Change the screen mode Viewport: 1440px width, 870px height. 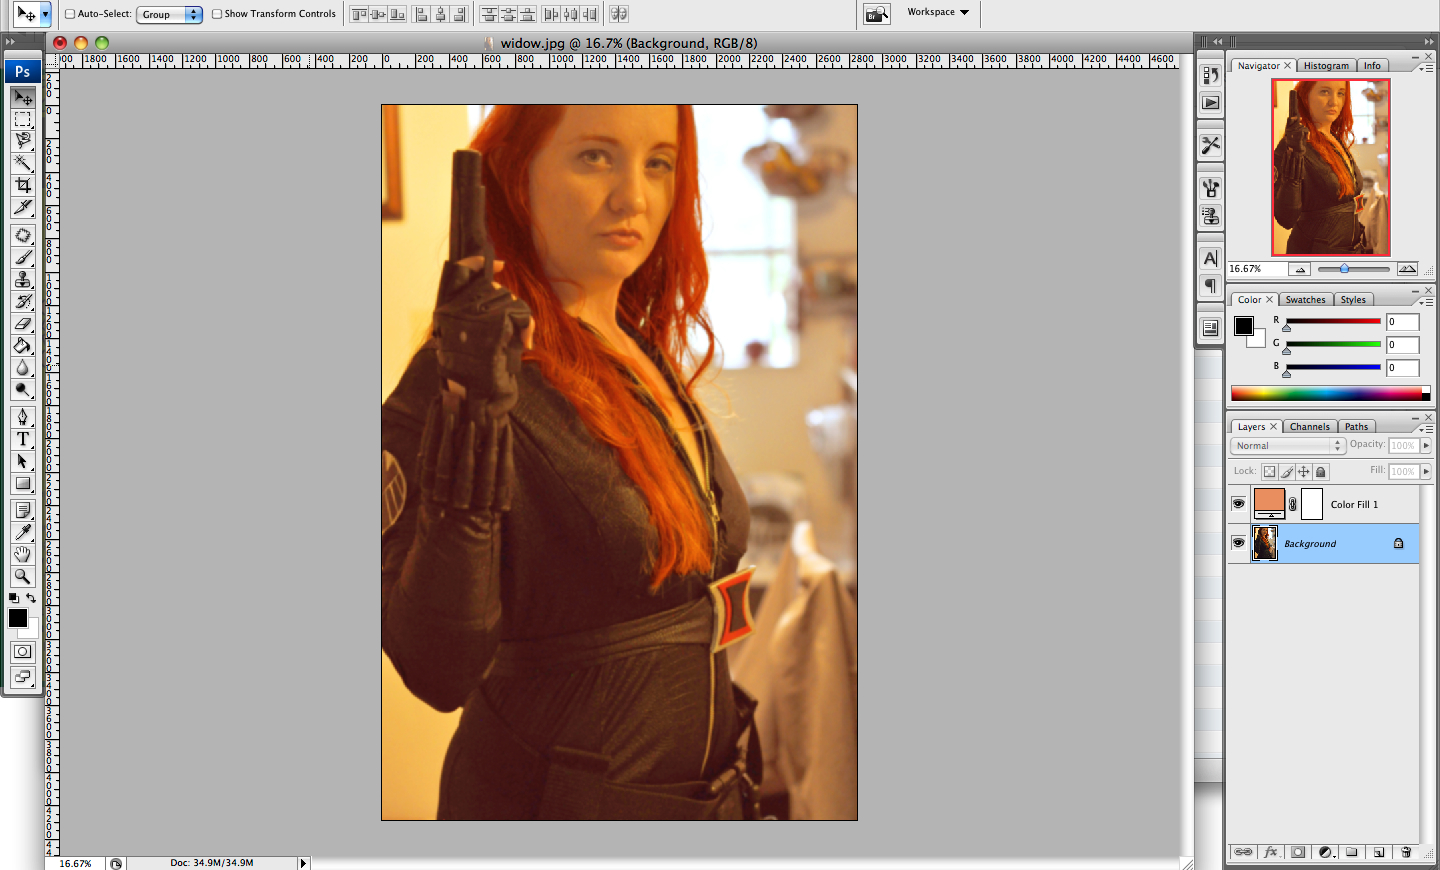(x=23, y=677)
